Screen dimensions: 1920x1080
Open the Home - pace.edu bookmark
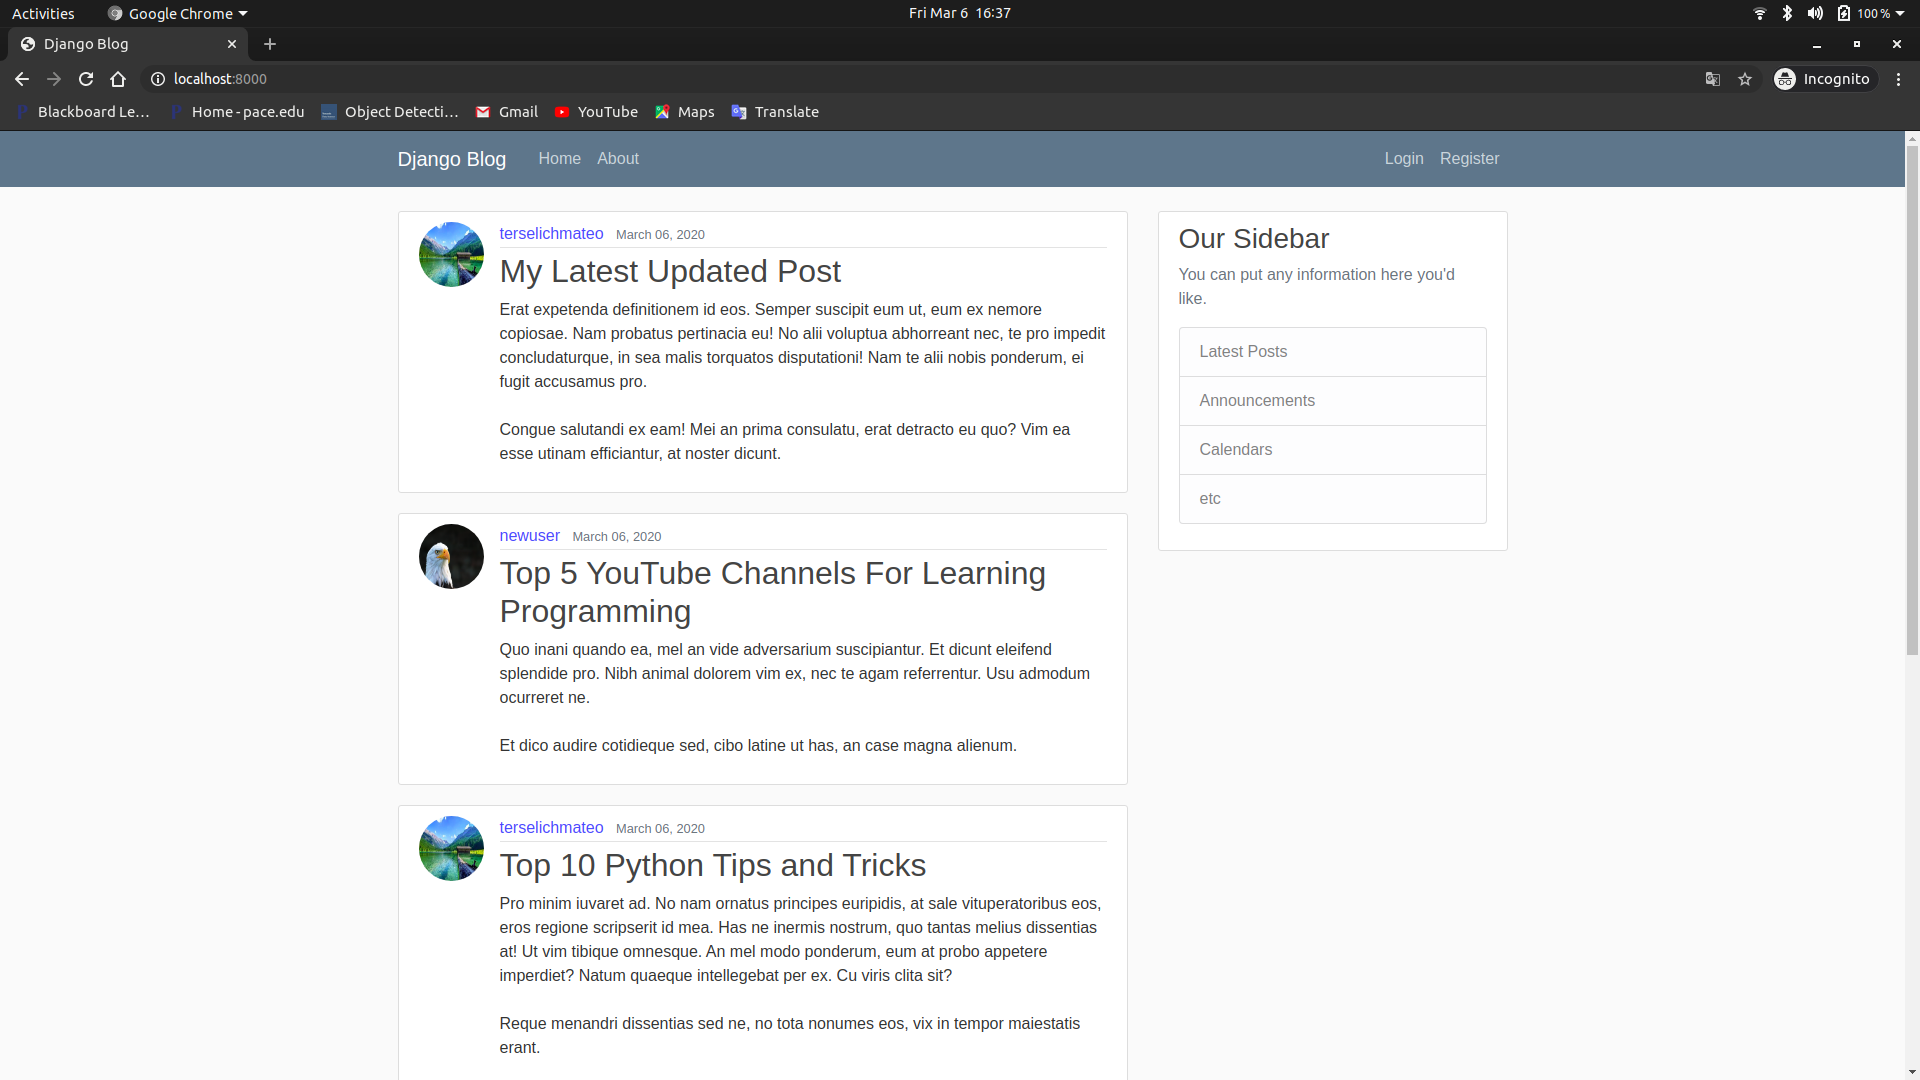[x=238, y=112]
